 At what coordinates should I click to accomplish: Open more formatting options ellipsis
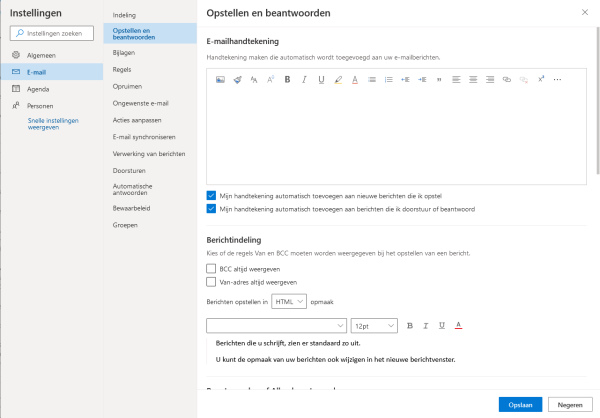[x=557, y=80]
